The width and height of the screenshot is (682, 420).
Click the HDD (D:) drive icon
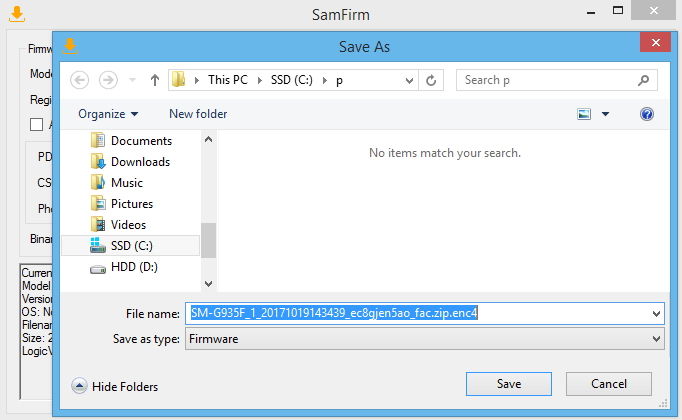coord(98,270)
